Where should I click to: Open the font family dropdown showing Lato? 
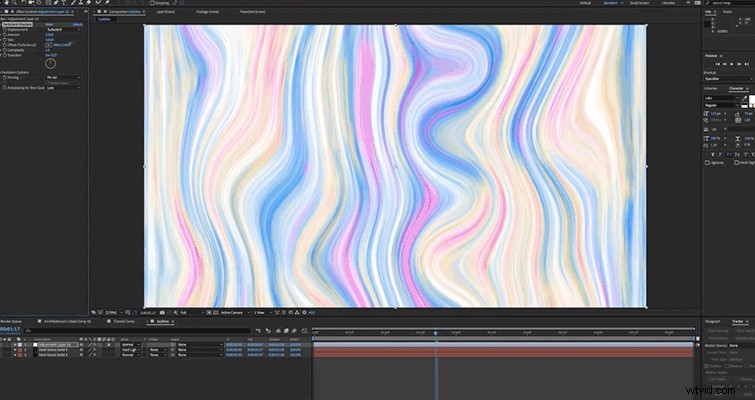[x=721, y=98]
